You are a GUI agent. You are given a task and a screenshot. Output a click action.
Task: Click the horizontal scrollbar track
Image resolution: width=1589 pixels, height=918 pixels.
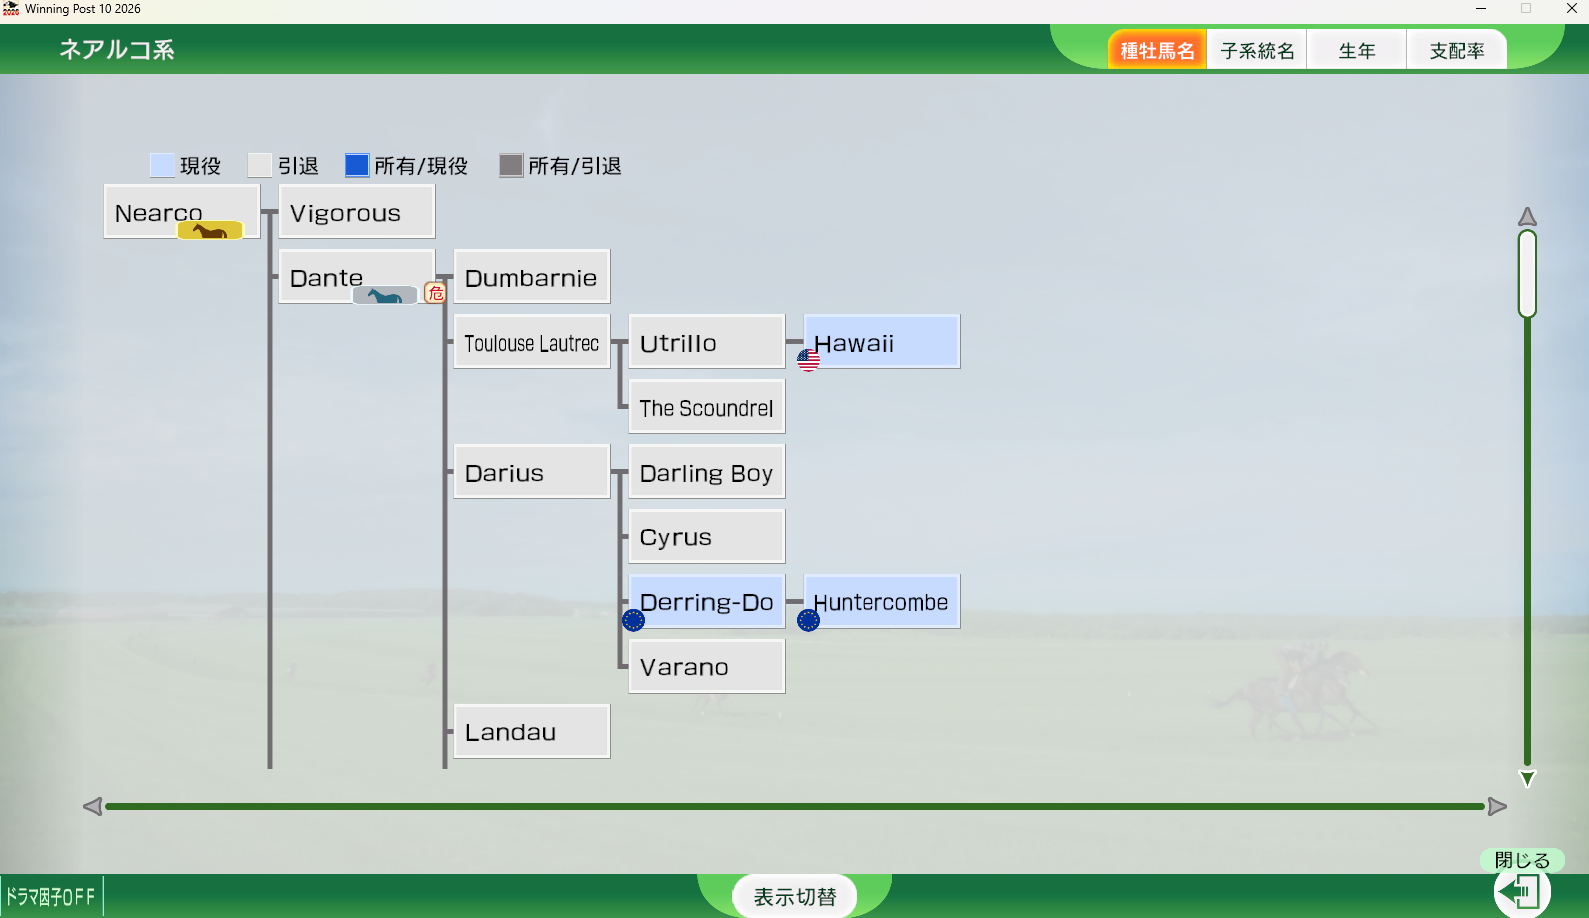795,806
